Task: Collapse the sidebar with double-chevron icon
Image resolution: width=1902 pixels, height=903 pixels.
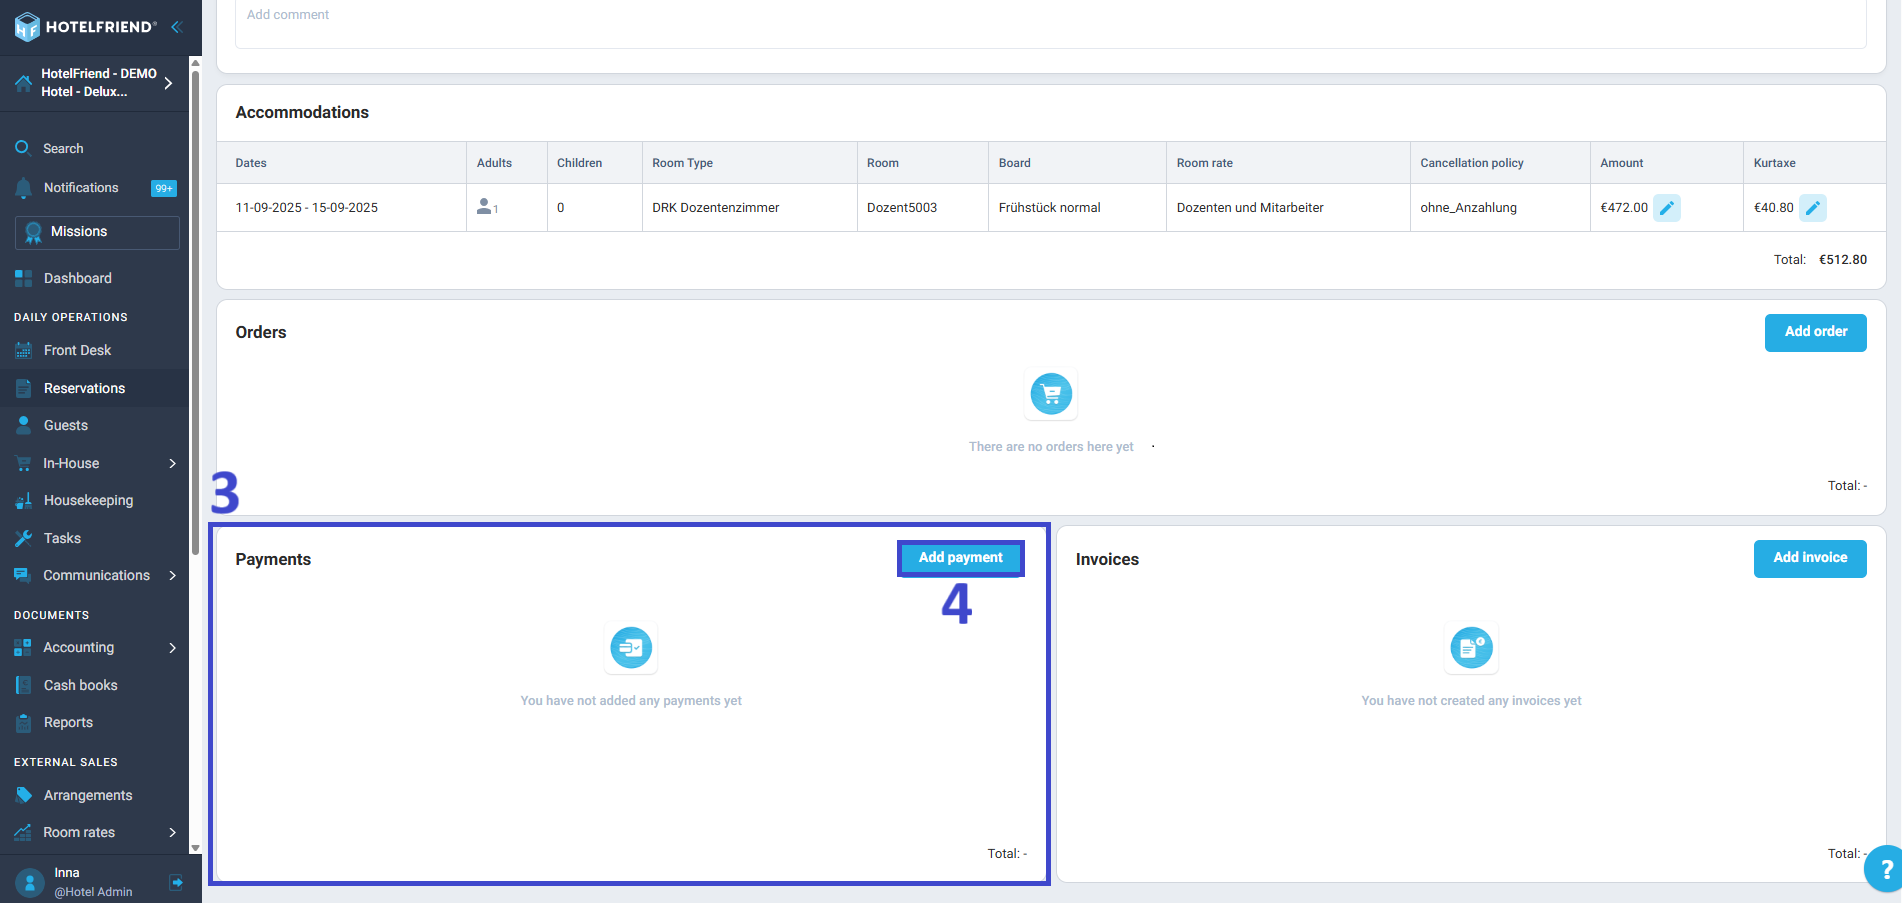Action: click(177, 27)
